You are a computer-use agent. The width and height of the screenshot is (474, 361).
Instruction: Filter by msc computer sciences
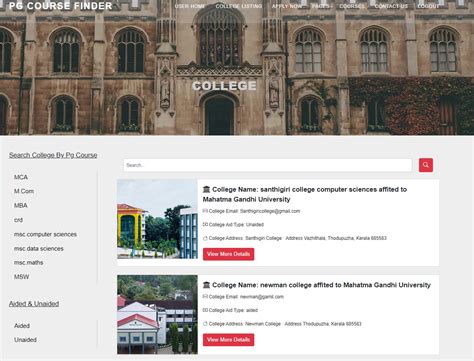(x=45, y=234)
